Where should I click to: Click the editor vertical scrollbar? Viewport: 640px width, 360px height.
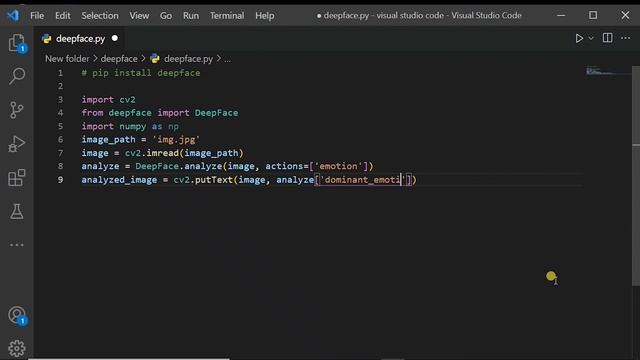(x=636, y=176)
